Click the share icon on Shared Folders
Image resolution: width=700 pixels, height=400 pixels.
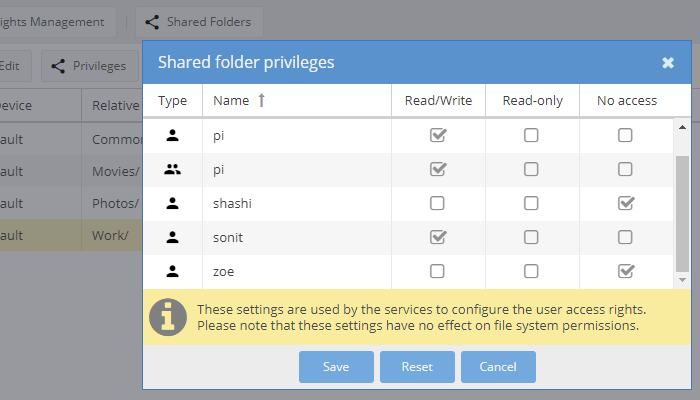pyautogui.click(x=152, y=21)
